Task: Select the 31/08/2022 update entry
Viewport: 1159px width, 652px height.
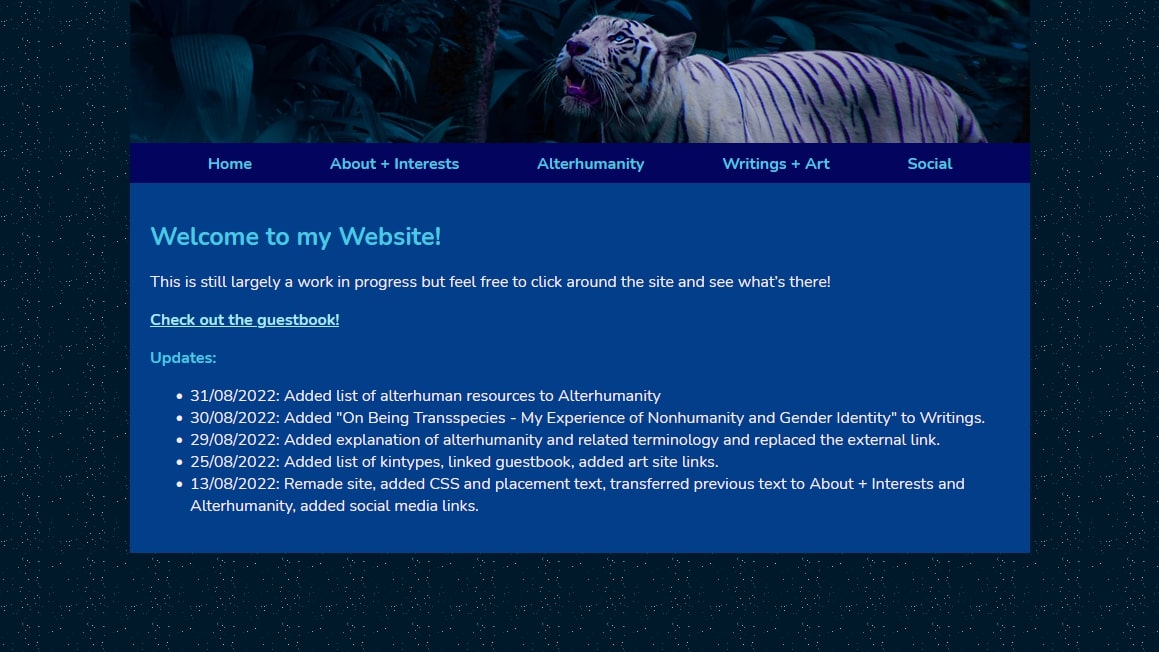Action: pyautogui.click(x=425, y=396)
